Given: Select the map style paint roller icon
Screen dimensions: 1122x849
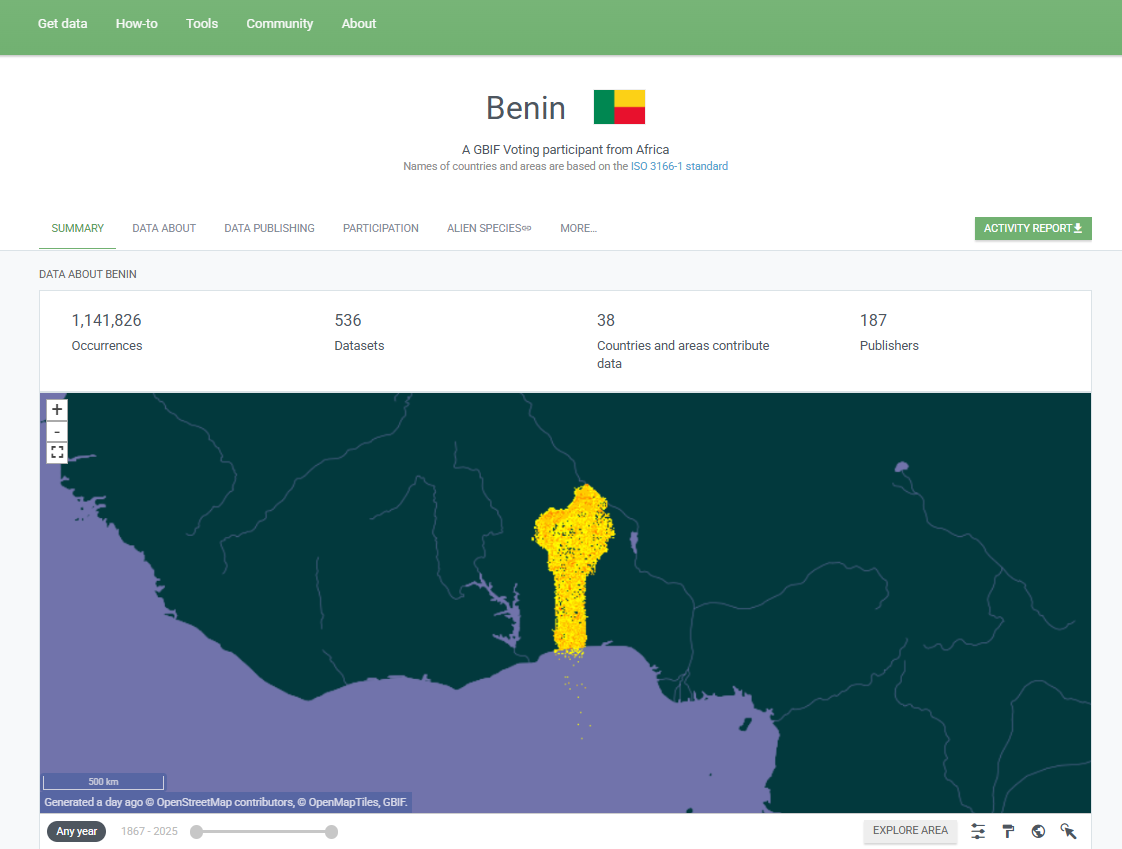Looking at the screenshot, I should click(x=1008, y=831).
